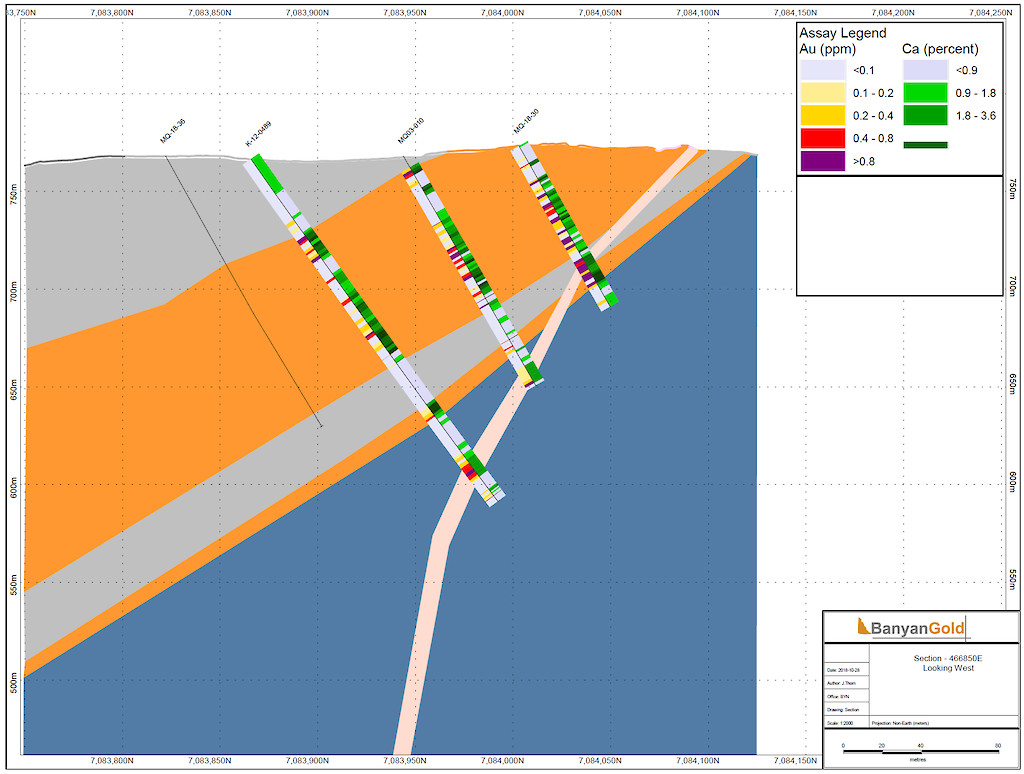Viewport: 1024px width, 774px height.
Task: Click the Banyan Gold logo
Action: (x=912, y=628)
